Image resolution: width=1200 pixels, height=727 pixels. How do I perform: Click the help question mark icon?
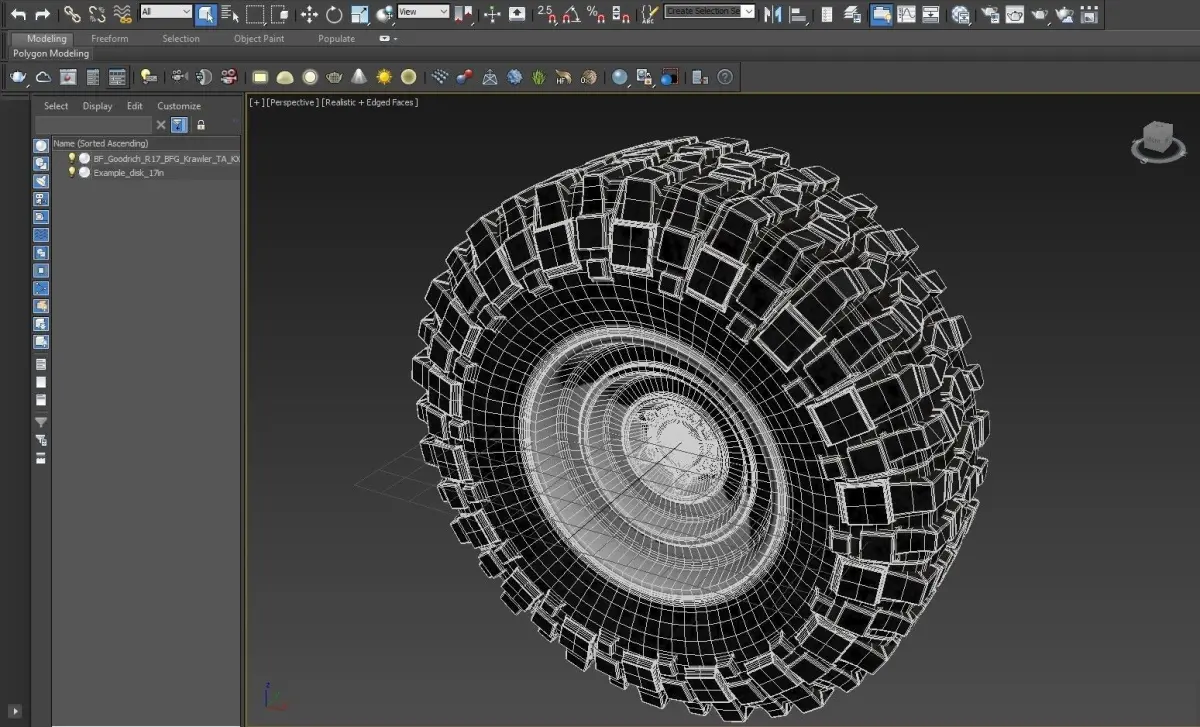pyautogui.click(x=725, y=77)
